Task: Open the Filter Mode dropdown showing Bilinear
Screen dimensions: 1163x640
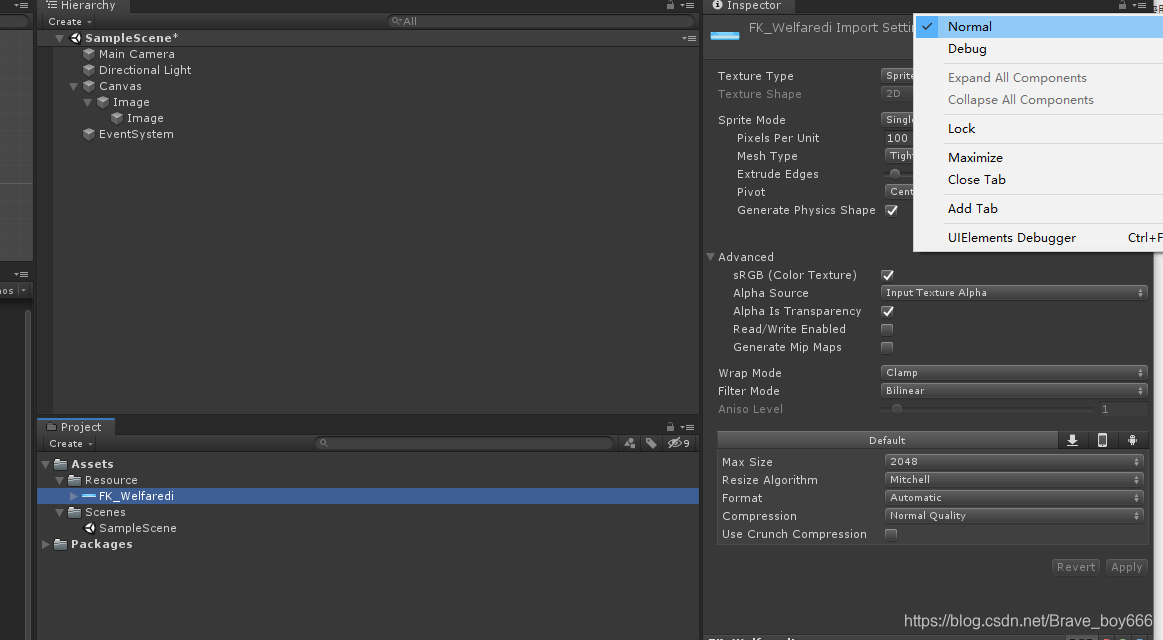Action: [x=1014, y=391]
